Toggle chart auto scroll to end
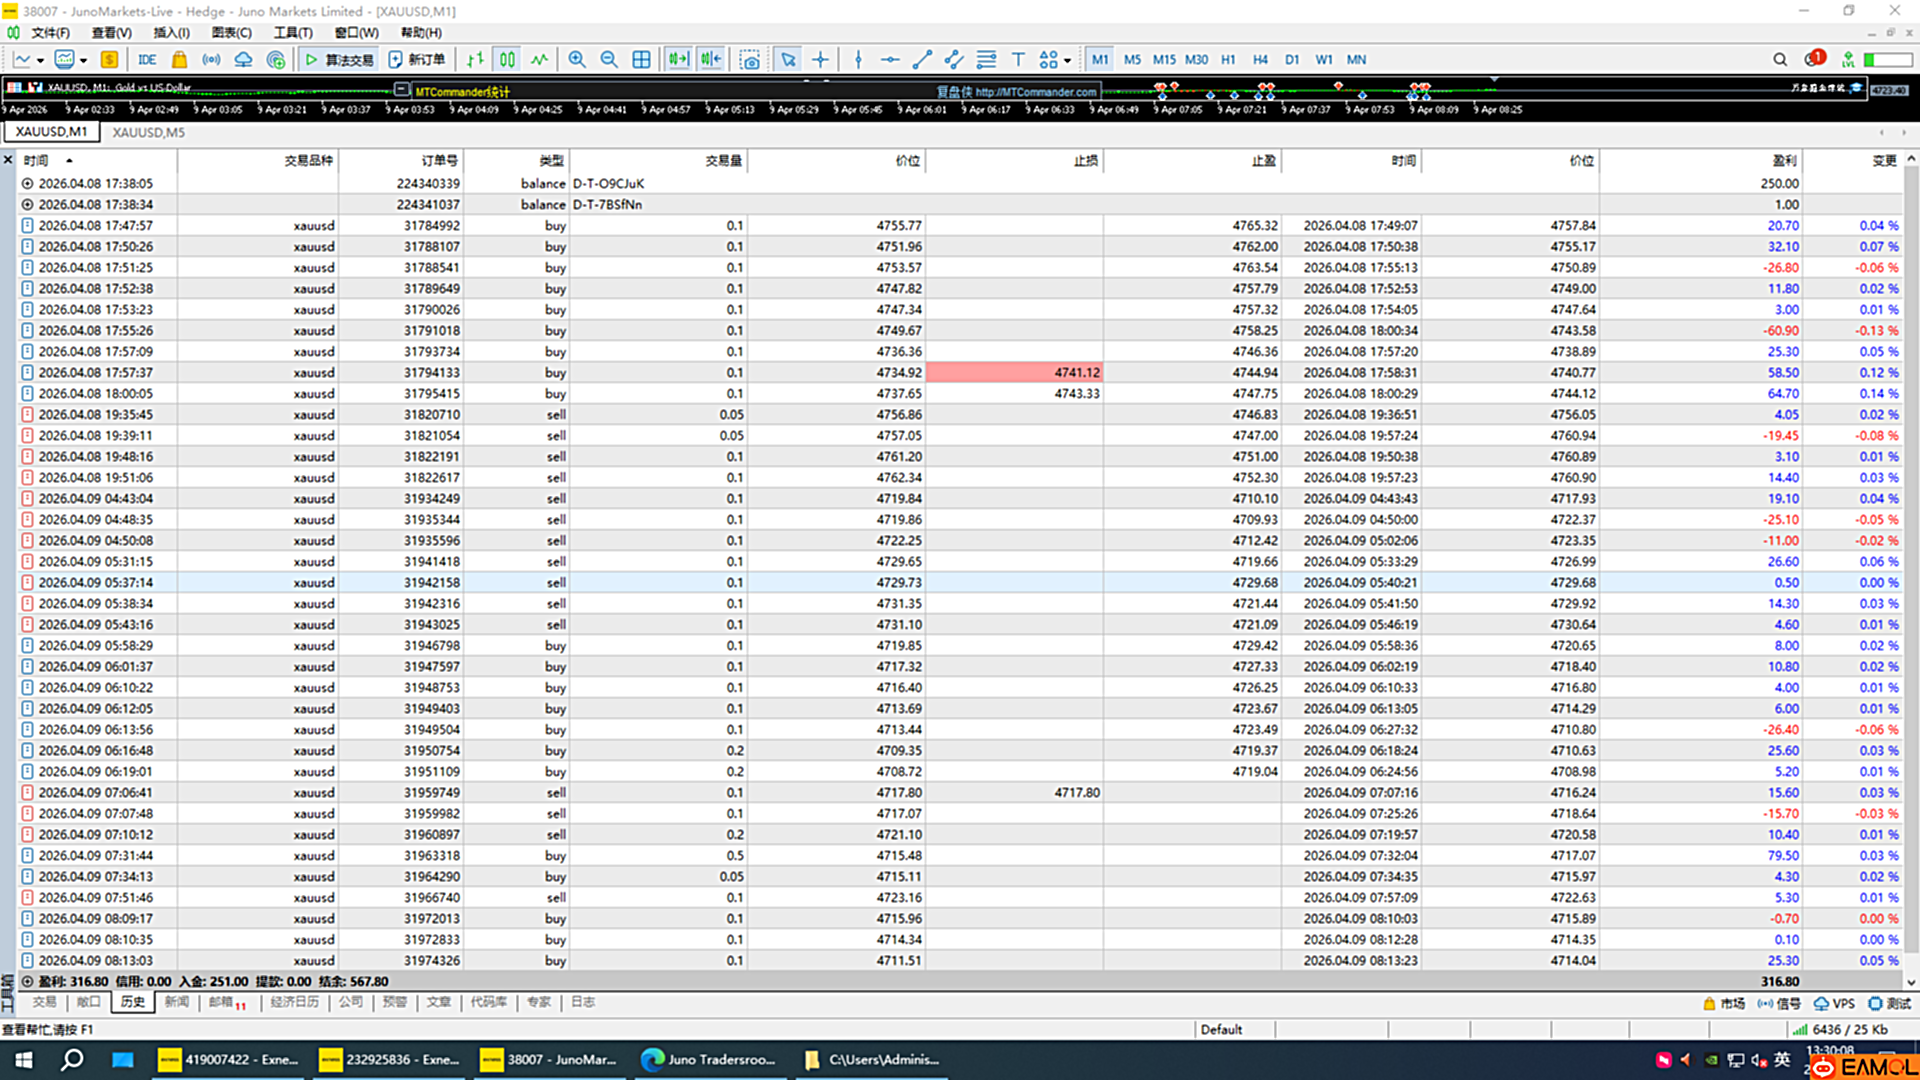The image size is (1920, 1080). point(678,60)
